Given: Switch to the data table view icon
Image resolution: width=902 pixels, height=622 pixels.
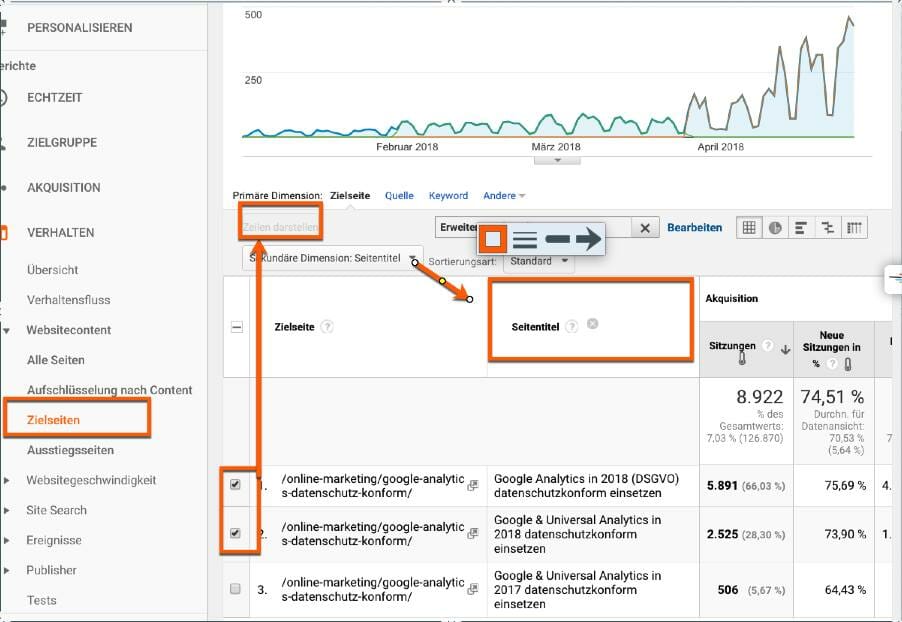Looking at the screenshot, I should (x=748, y=228).
